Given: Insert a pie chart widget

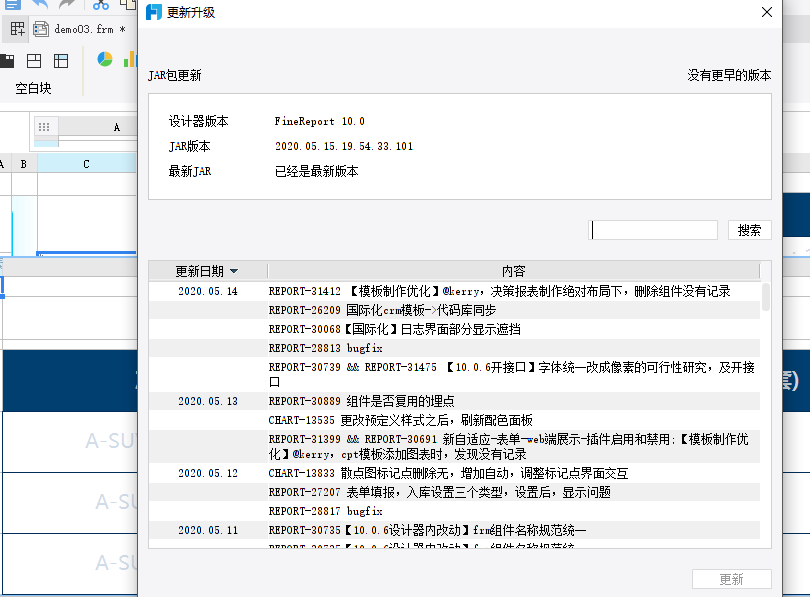Looking at the screenshot, I should point(105,59).
